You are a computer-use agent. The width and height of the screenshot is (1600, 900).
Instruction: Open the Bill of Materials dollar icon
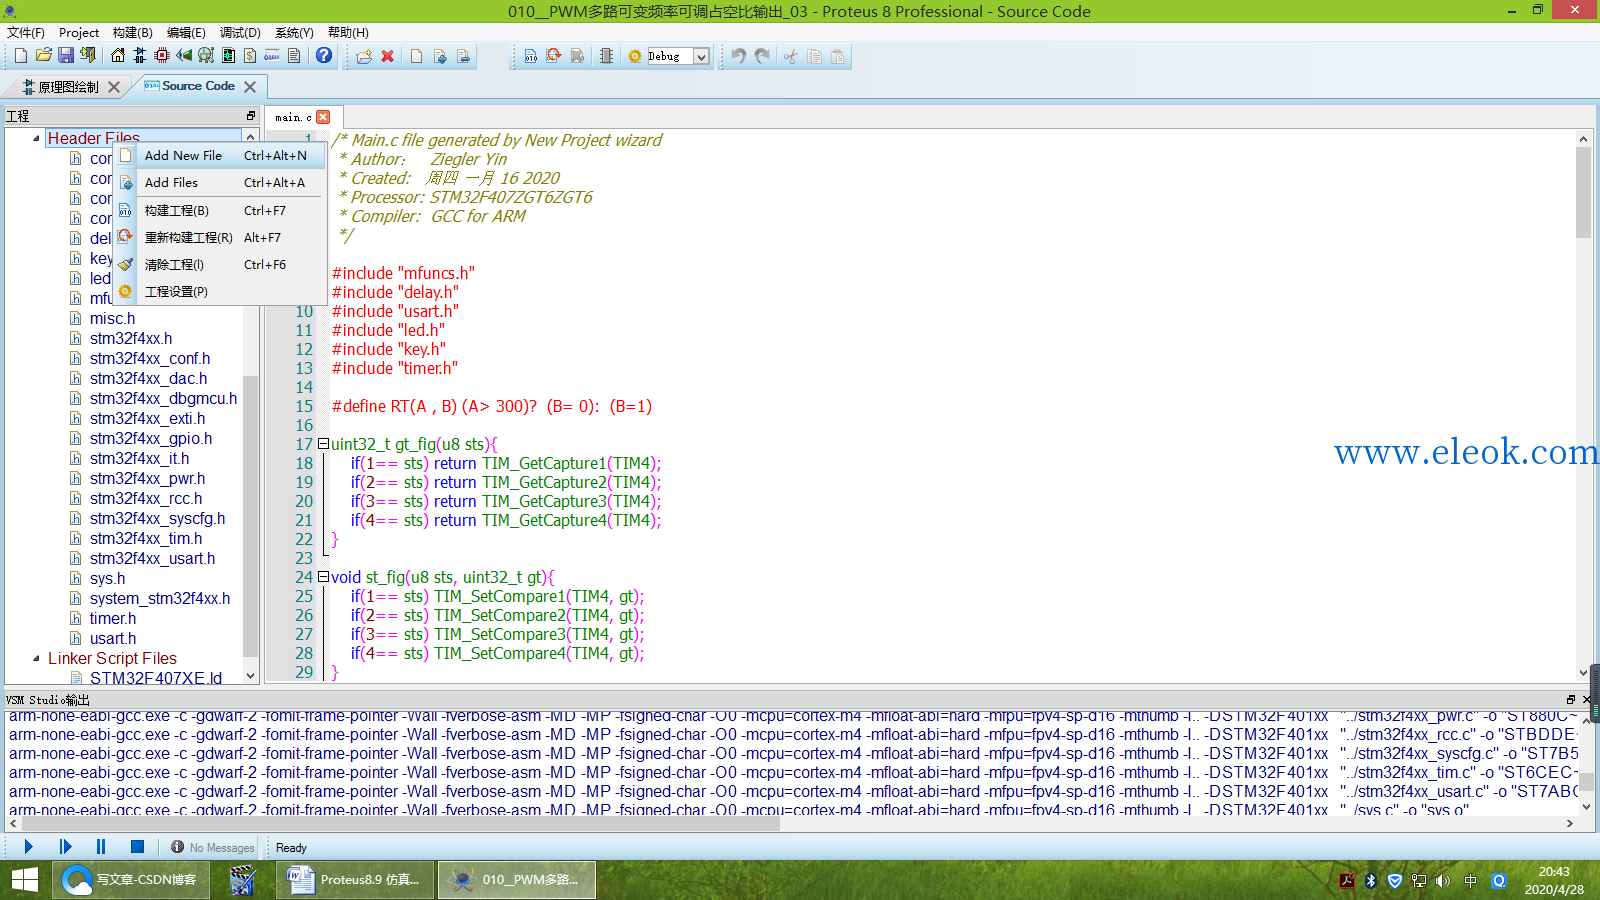(x=250, y=56)
